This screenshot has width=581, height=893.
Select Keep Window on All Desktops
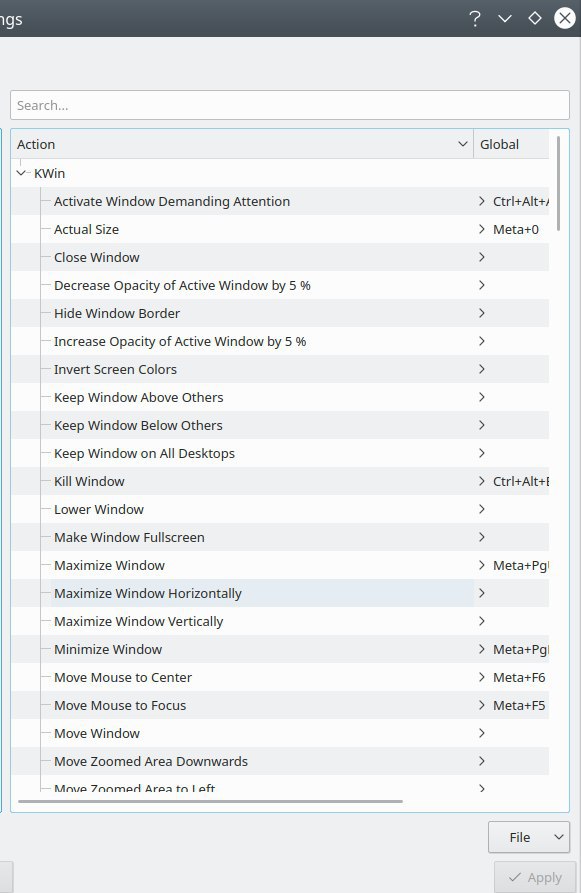point(144,453)
